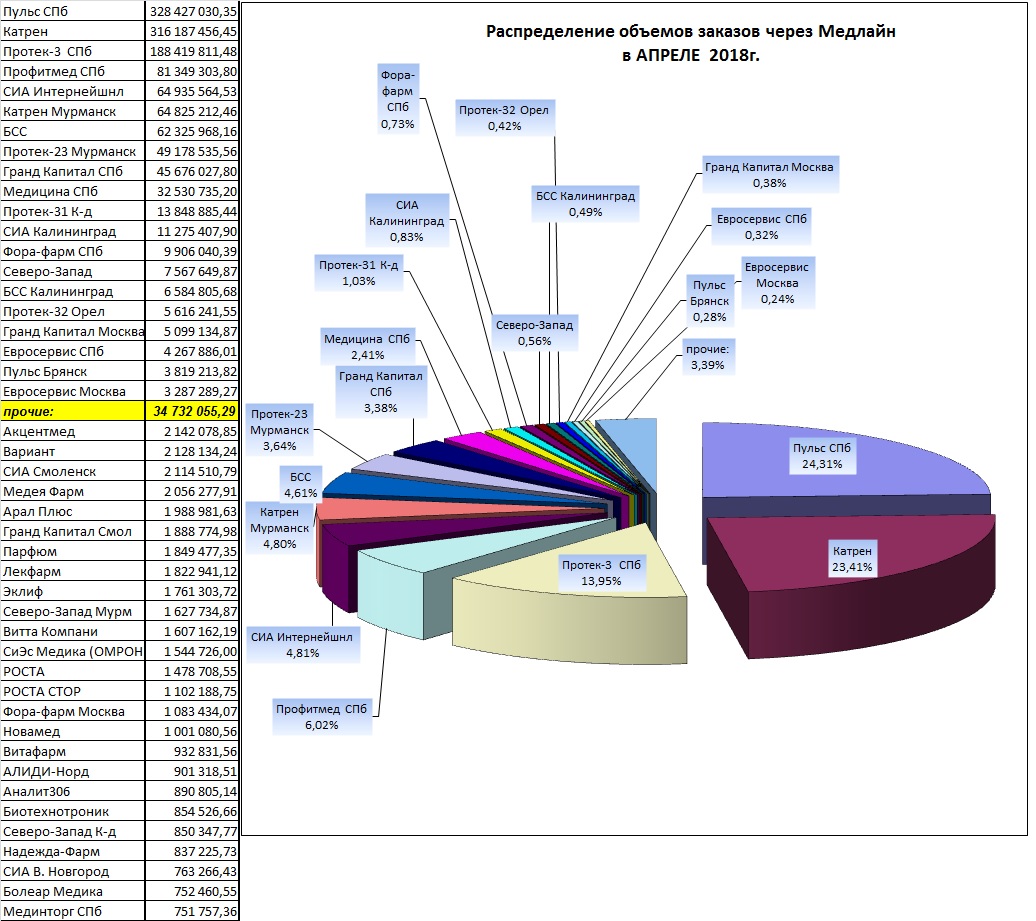Screen dimensions: 1036x921
Task: Click the table cell Витта Компани
Action: point(72,632)
